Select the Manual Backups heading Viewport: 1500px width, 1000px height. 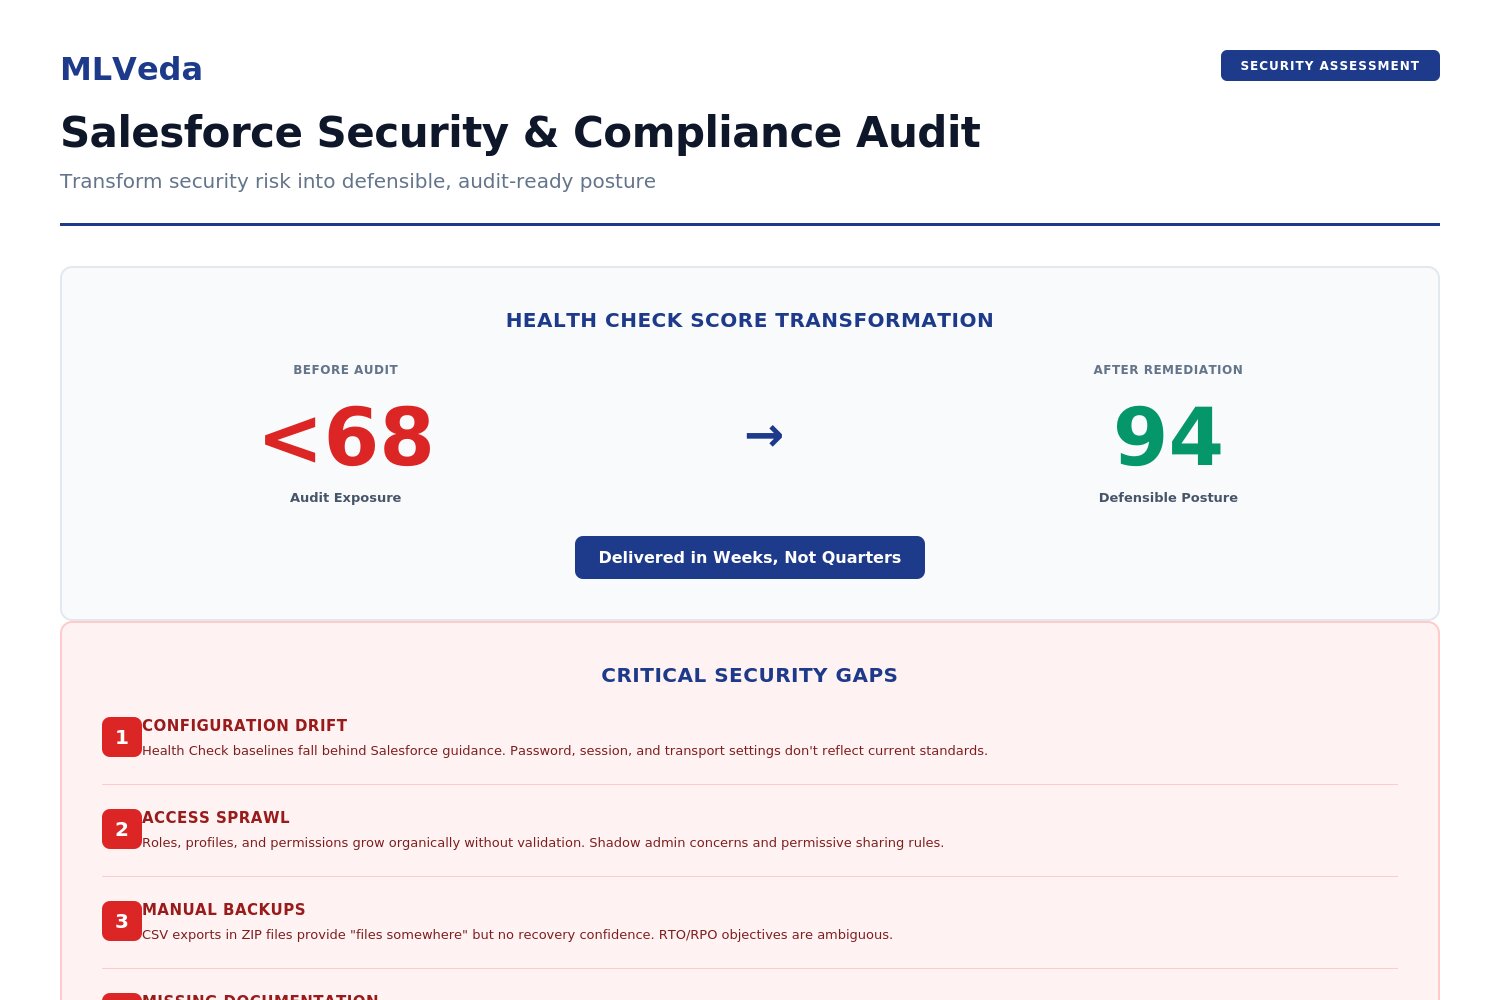[x=223, y=910]
